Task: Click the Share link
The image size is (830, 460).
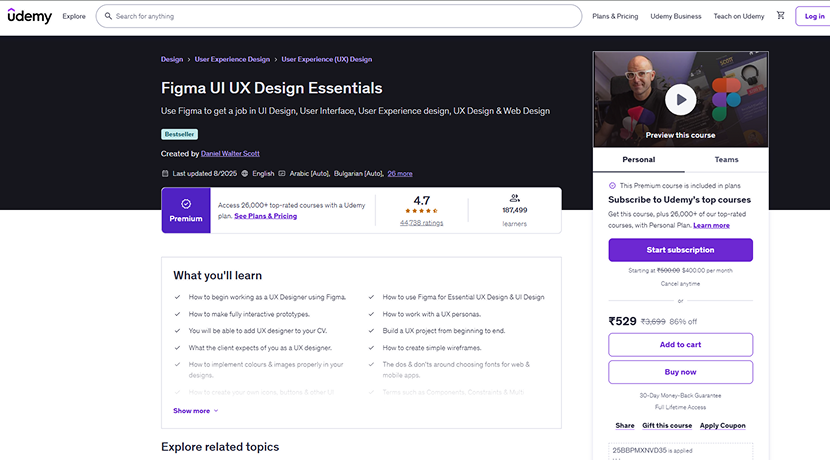Action: pyautogui.click(x=625, y=426)
